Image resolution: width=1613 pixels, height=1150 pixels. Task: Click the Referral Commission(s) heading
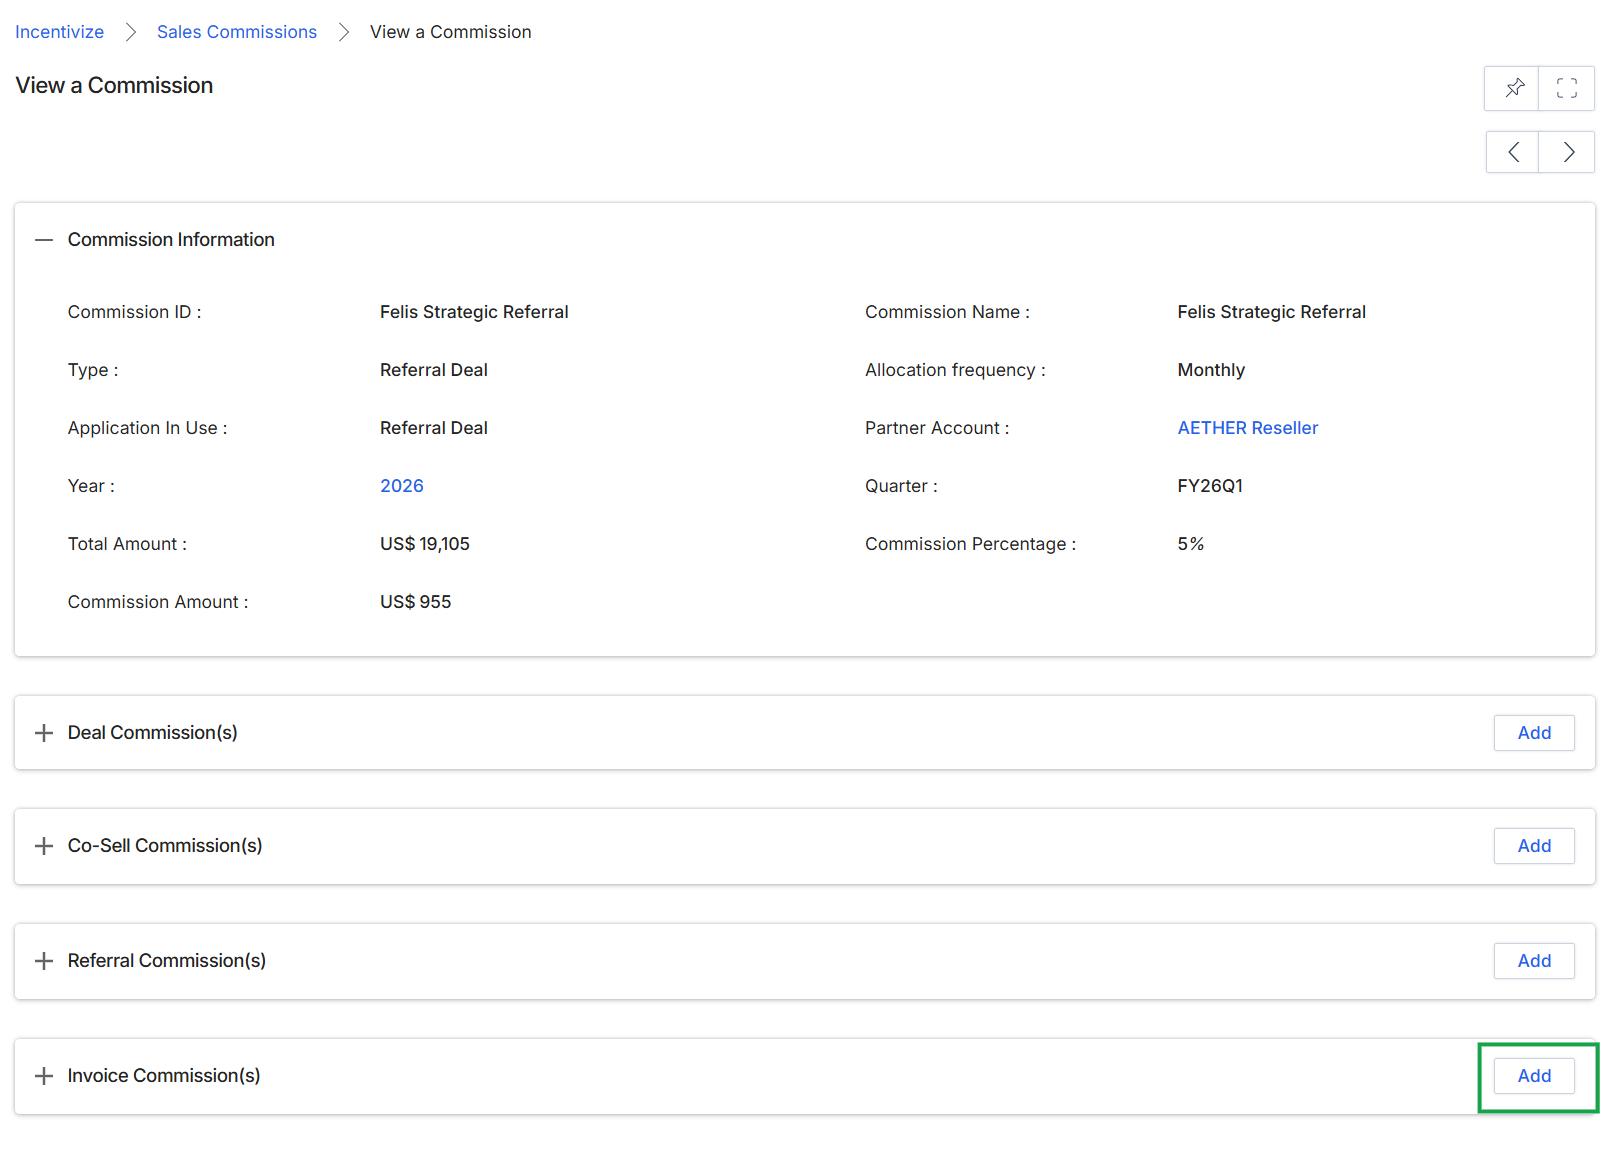click(167, 961)
